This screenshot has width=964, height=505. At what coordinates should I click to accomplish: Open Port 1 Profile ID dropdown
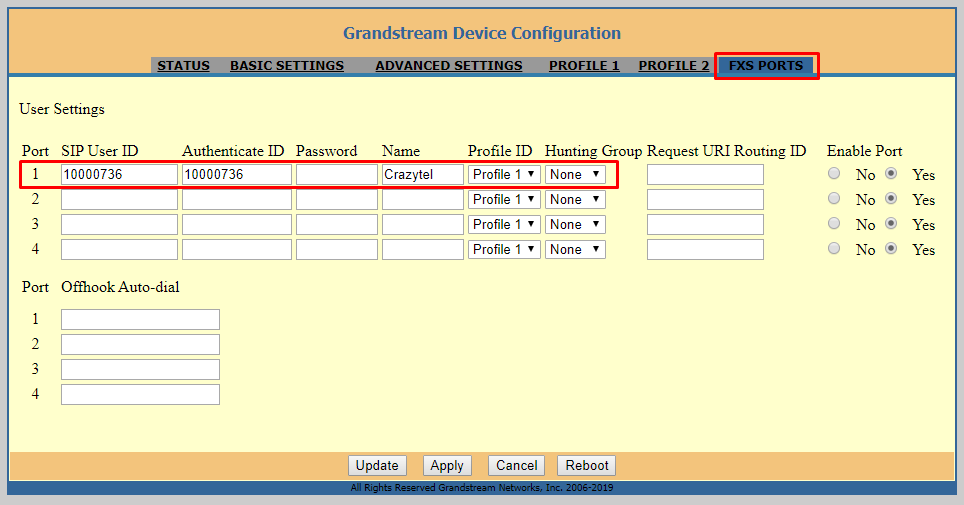point(504,174)
